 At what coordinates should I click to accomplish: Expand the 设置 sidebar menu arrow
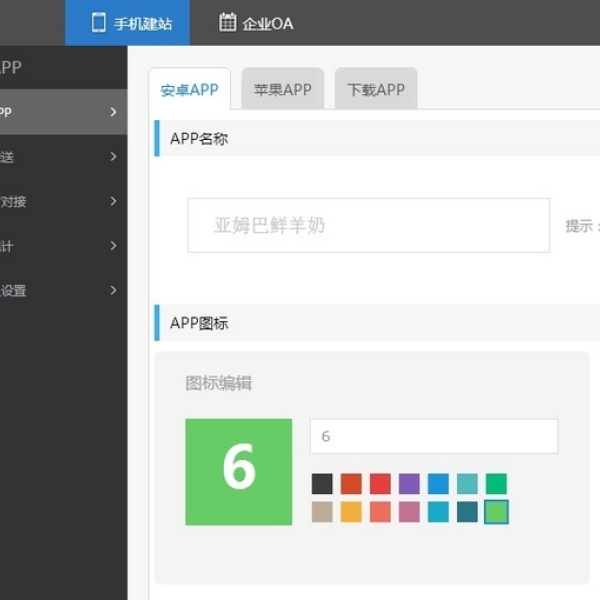[113, 290]
